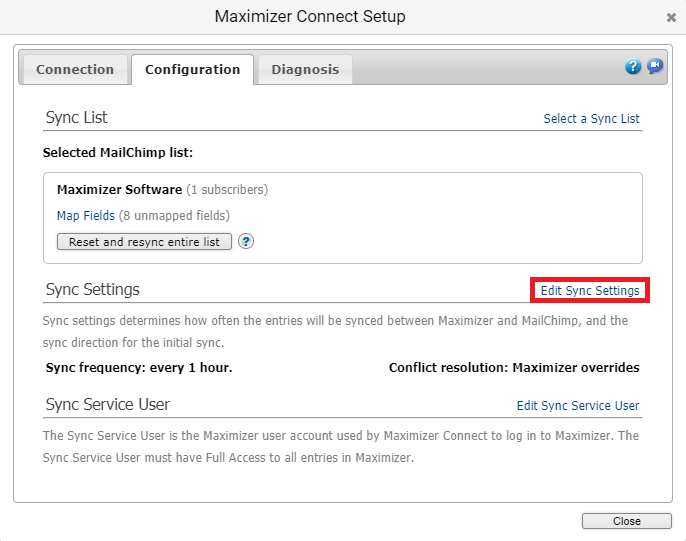This screenshot has width=686, height=541.
Task: Select the Configuration tab
Action: pyautogui.click(x=192, y=69)
